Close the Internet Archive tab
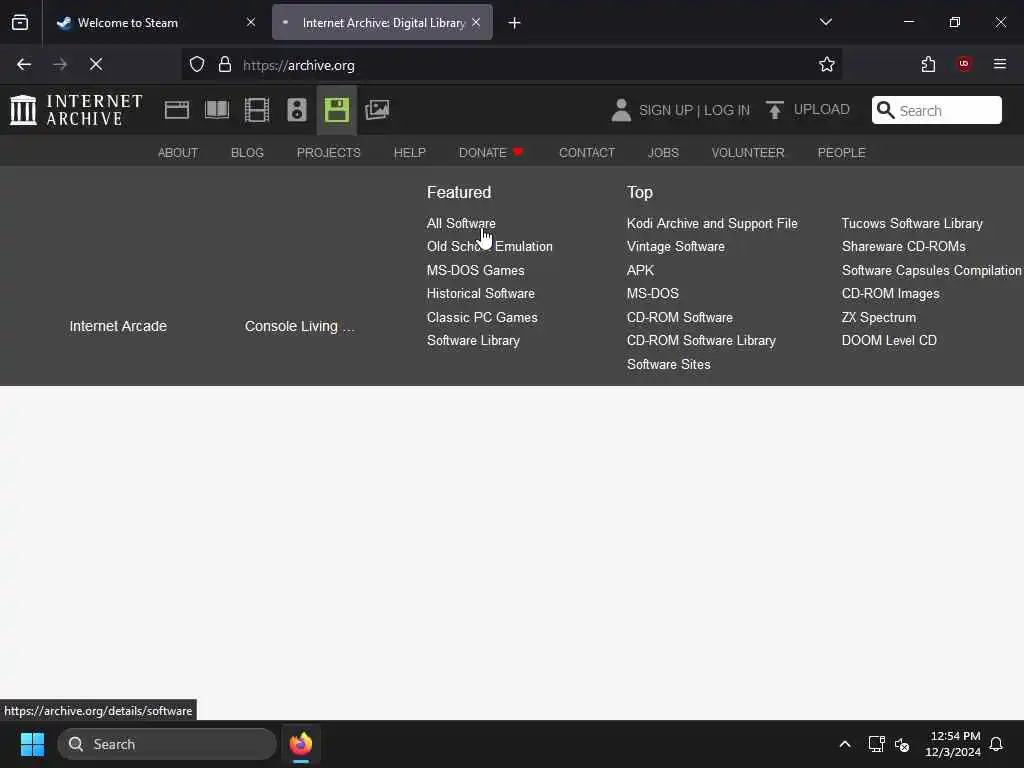 pyautogui.click(x=476, y=22)
